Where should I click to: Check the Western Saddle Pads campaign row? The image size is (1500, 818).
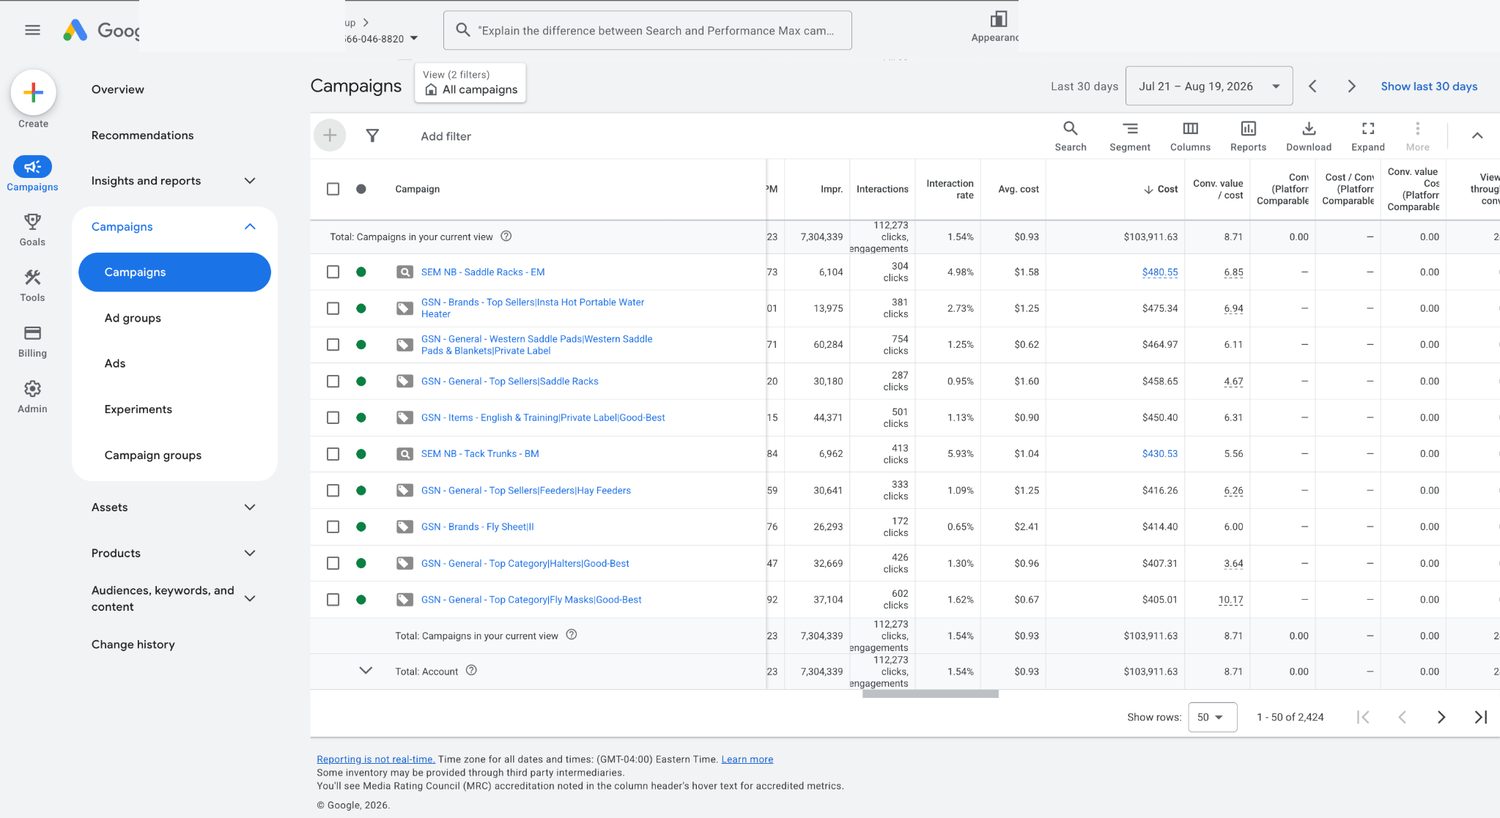tap(333, 345)
